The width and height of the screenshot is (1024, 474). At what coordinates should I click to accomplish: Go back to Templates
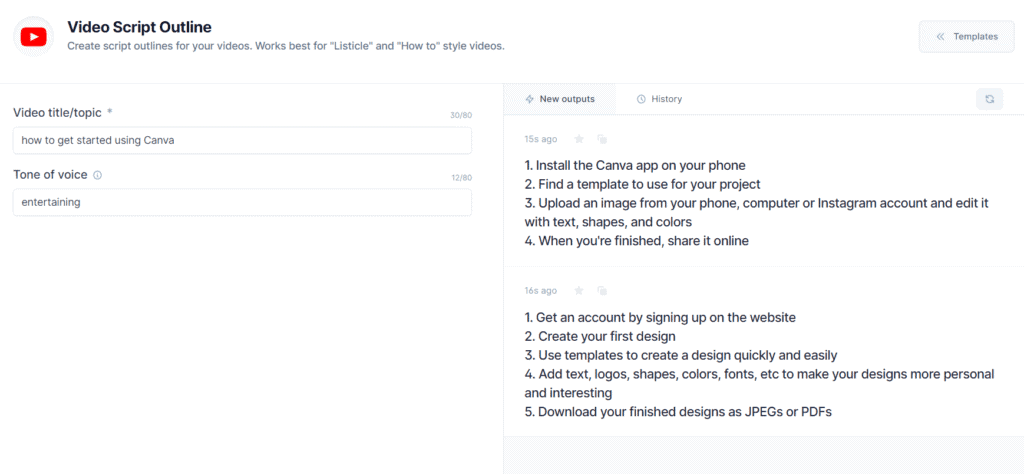(967, 37)
